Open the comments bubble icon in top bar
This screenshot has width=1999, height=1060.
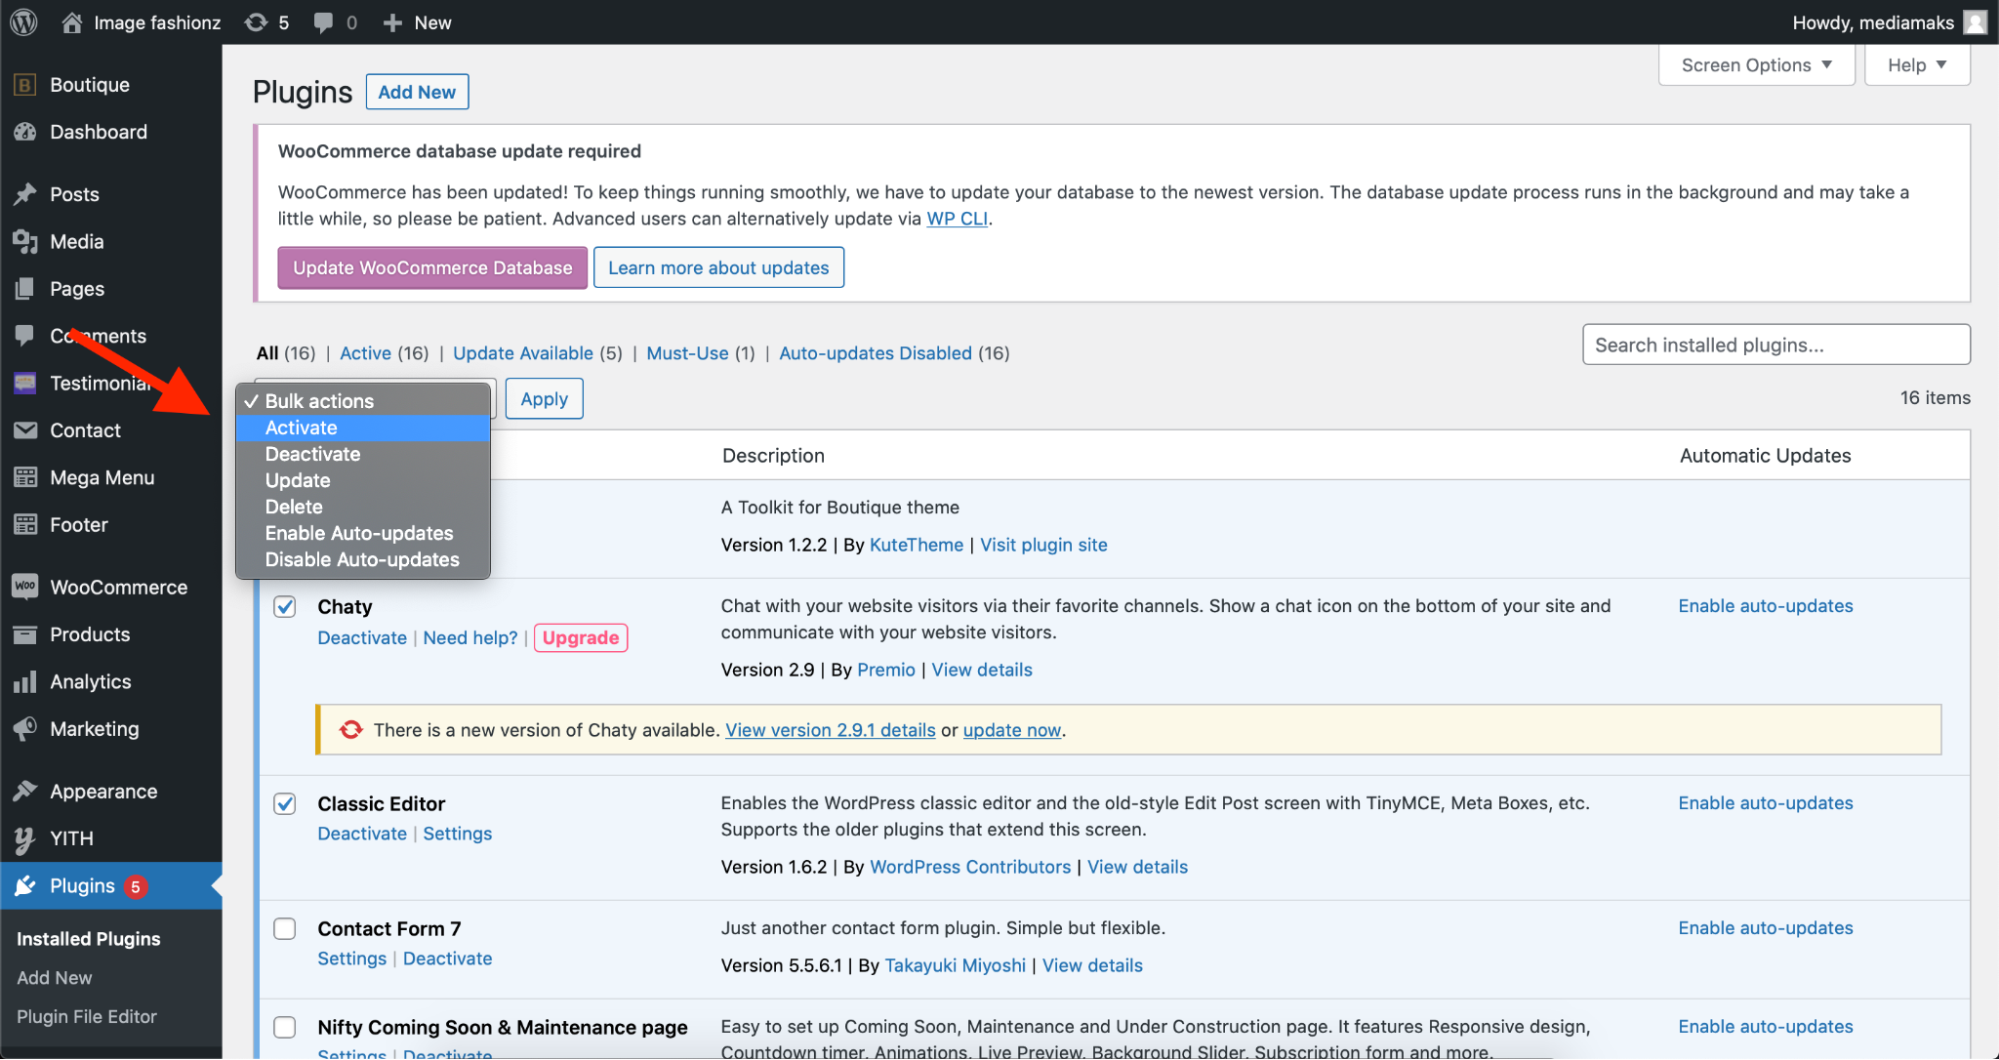[321, 21]
